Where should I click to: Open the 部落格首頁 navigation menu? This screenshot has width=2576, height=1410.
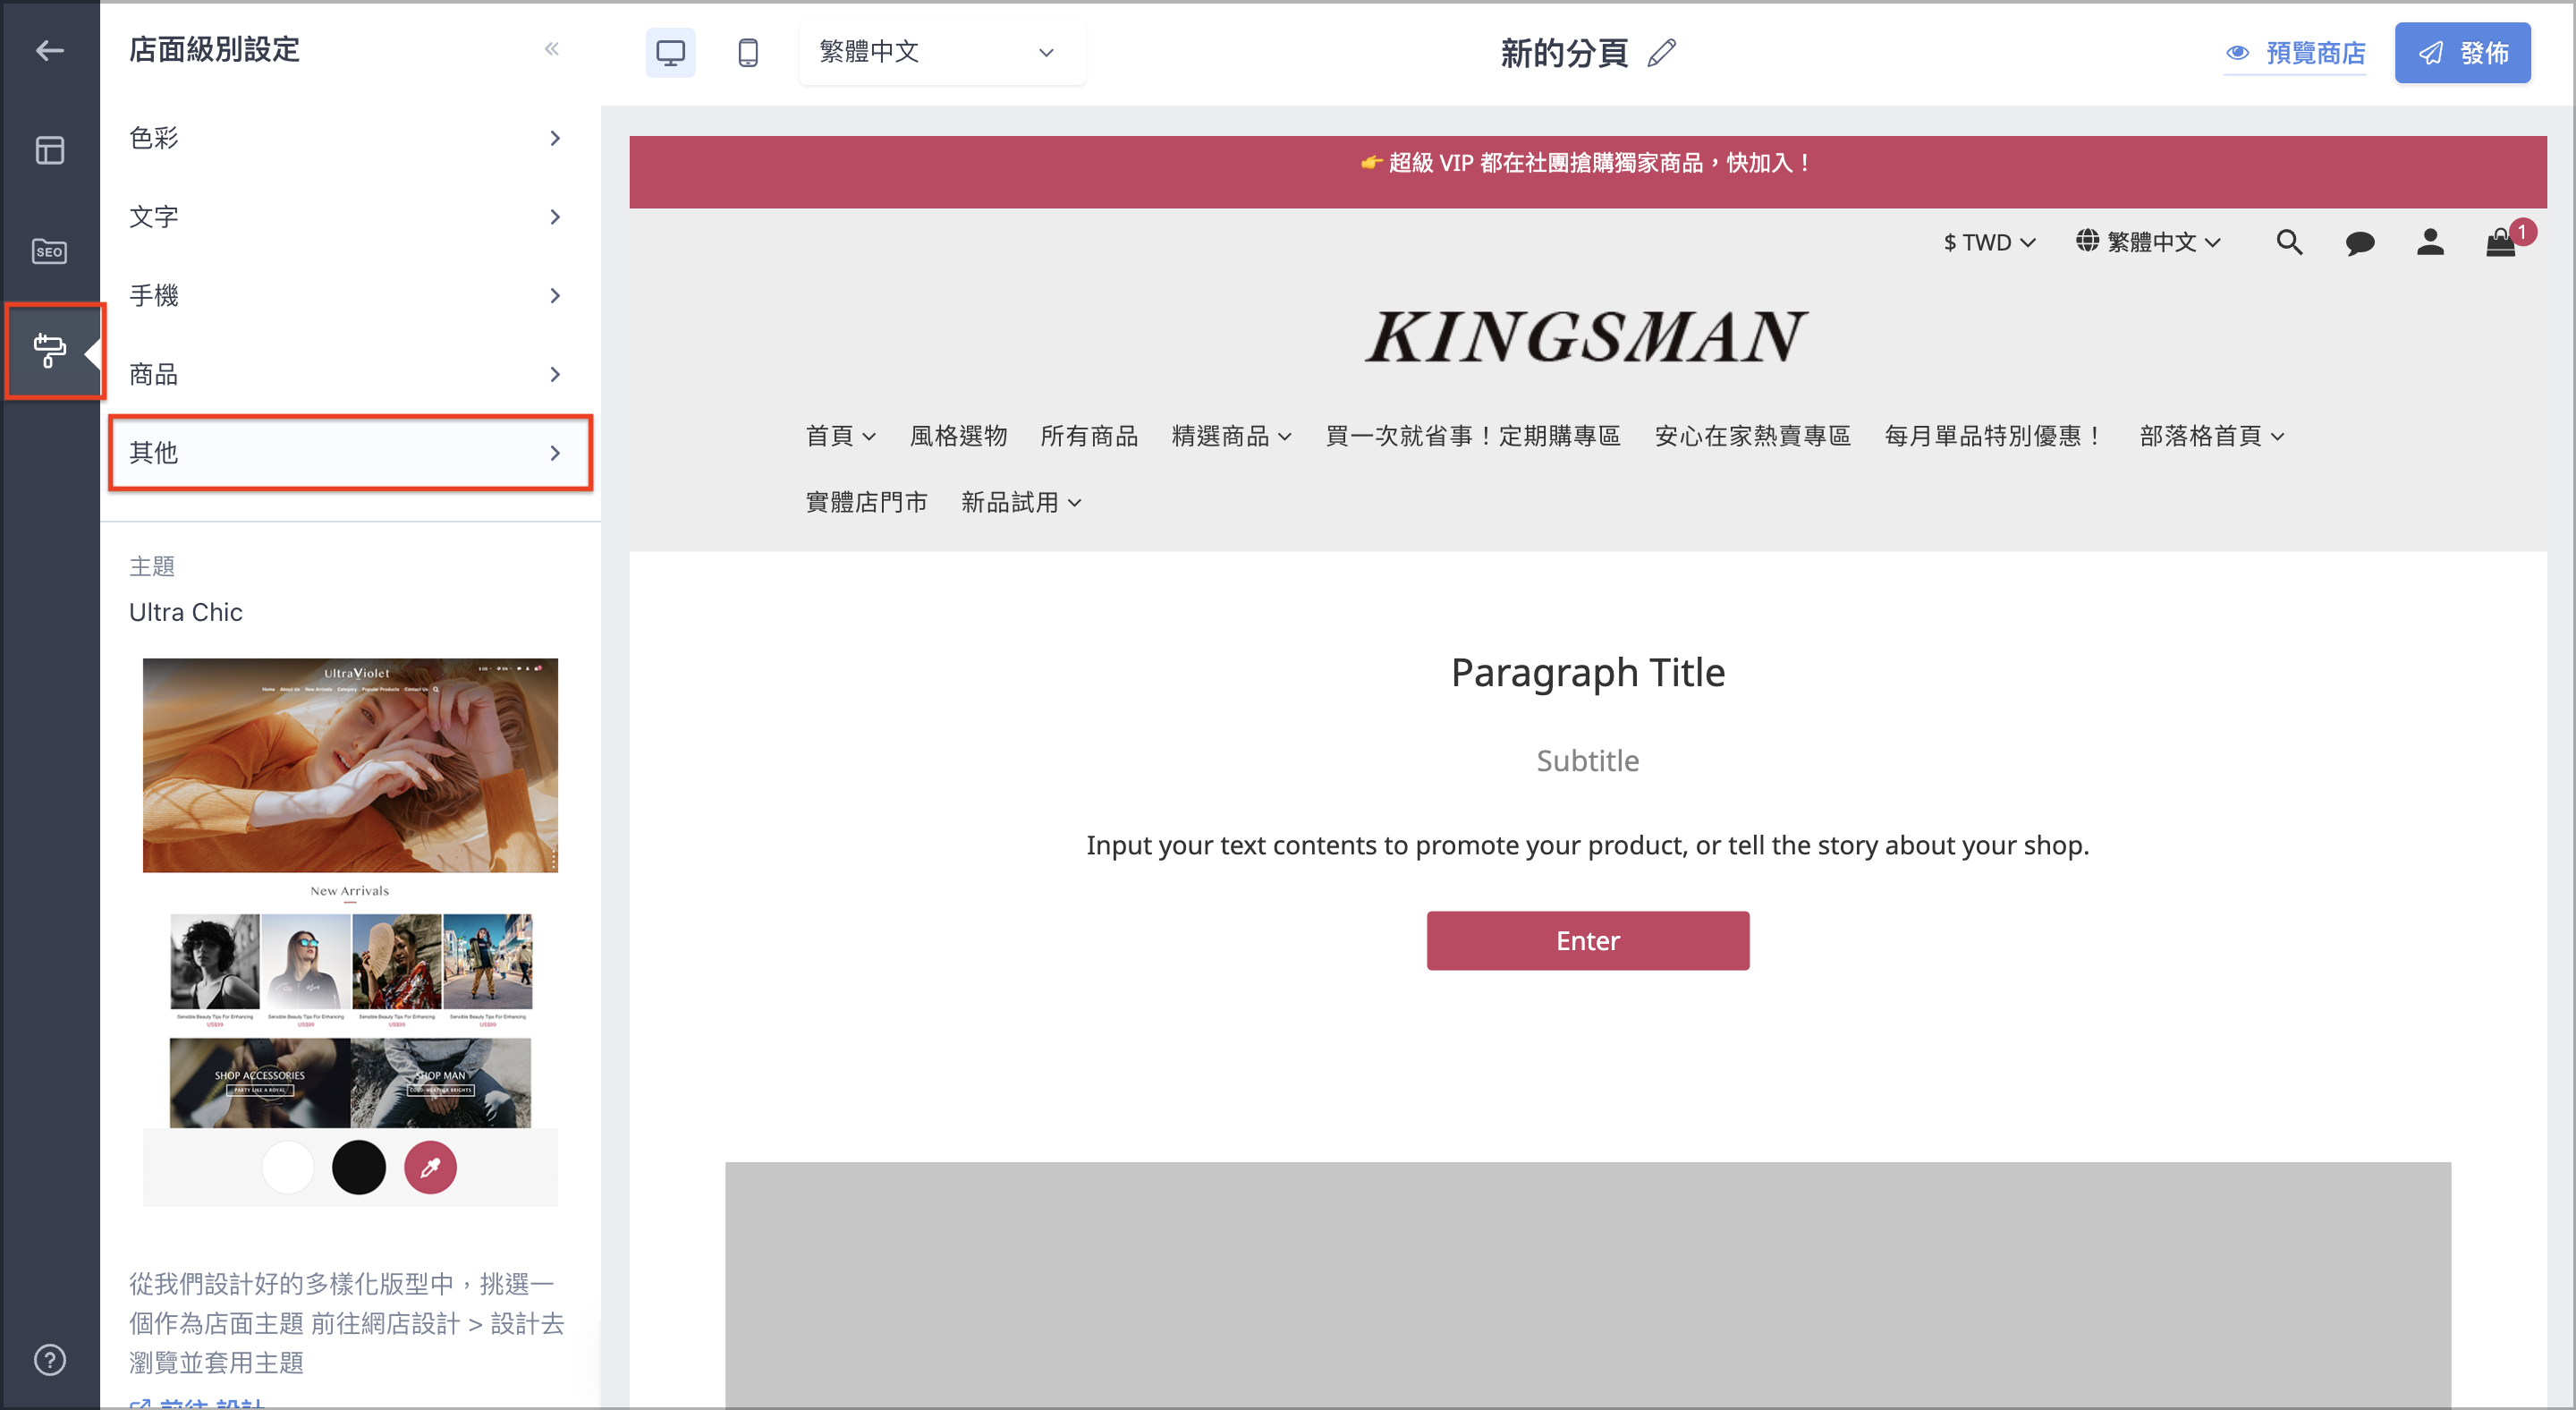[2212, 436]
